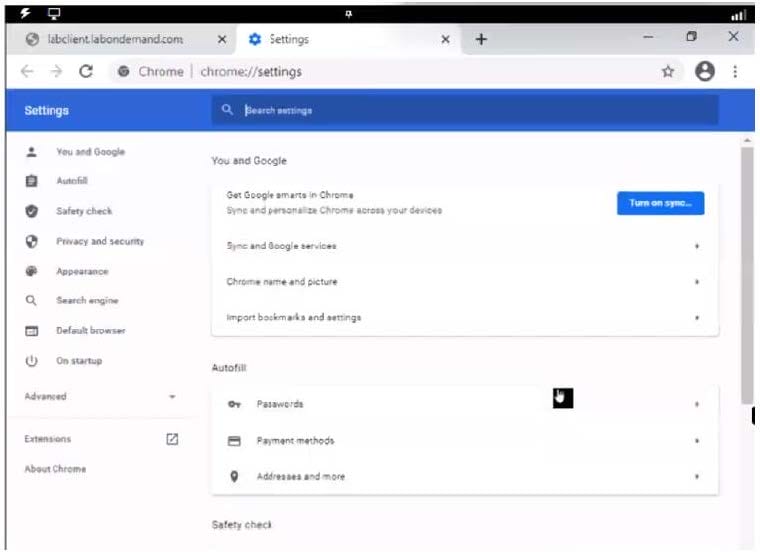Click the browser forward arrow

point(57,72)
